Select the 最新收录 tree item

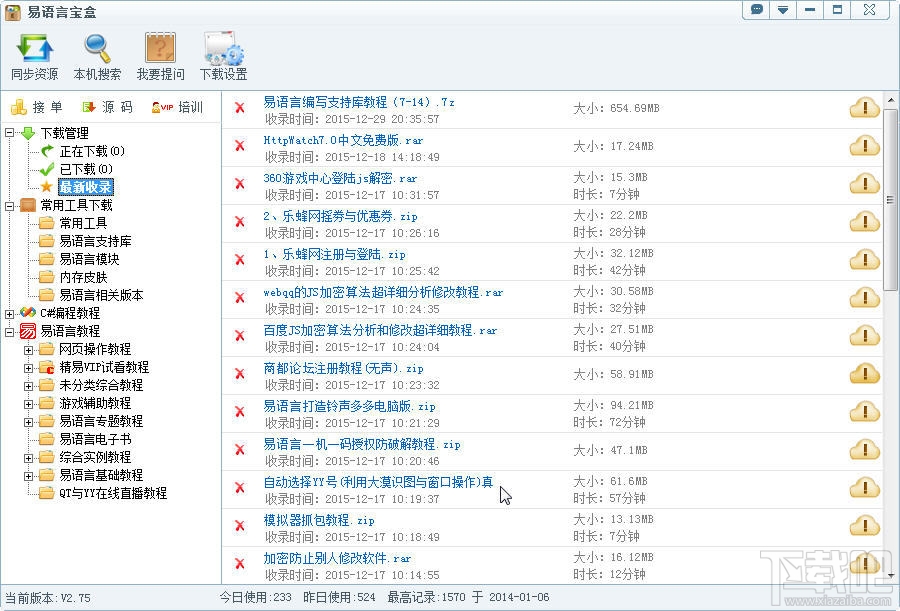pos(86,187)
